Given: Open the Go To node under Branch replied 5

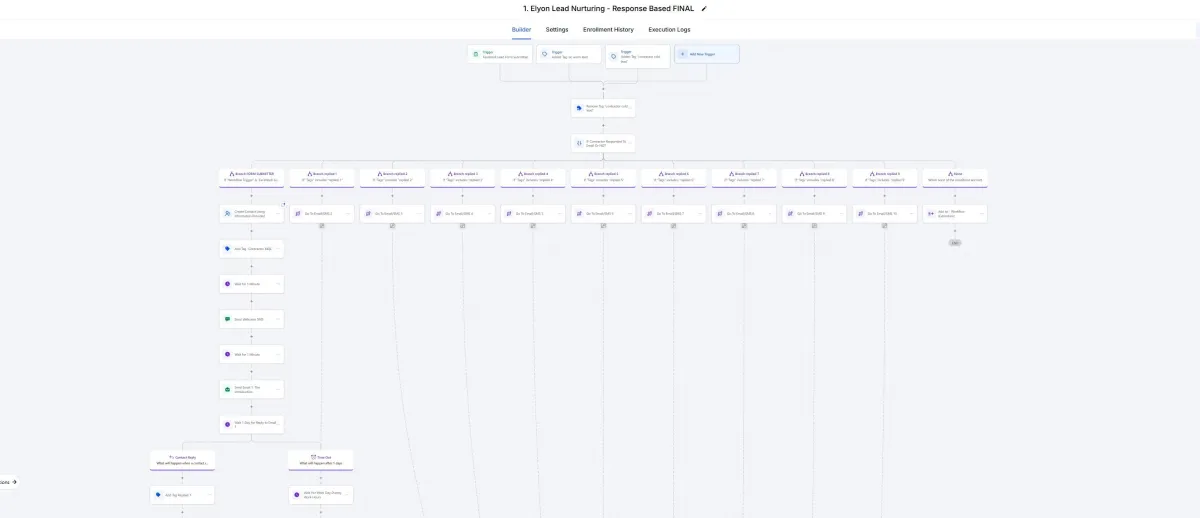Looking at the screenshot, I should coord(603,213).
